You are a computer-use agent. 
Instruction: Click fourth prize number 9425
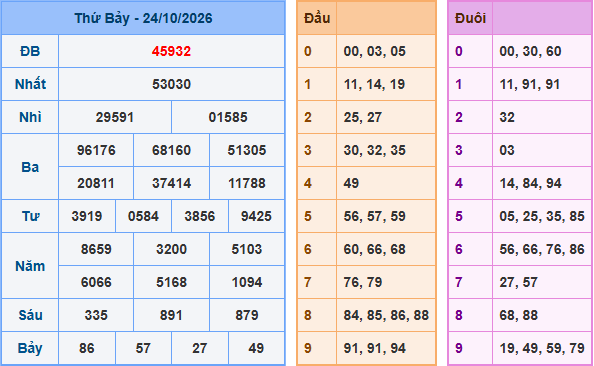(x=256, y=216)
